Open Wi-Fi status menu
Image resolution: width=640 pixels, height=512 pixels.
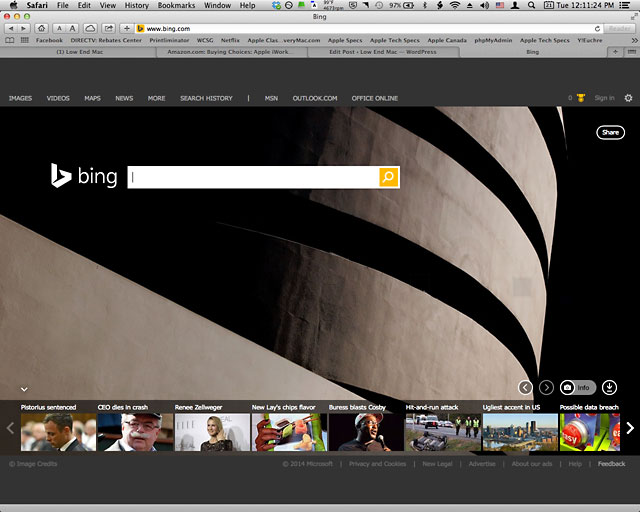[x=455, y=5]
